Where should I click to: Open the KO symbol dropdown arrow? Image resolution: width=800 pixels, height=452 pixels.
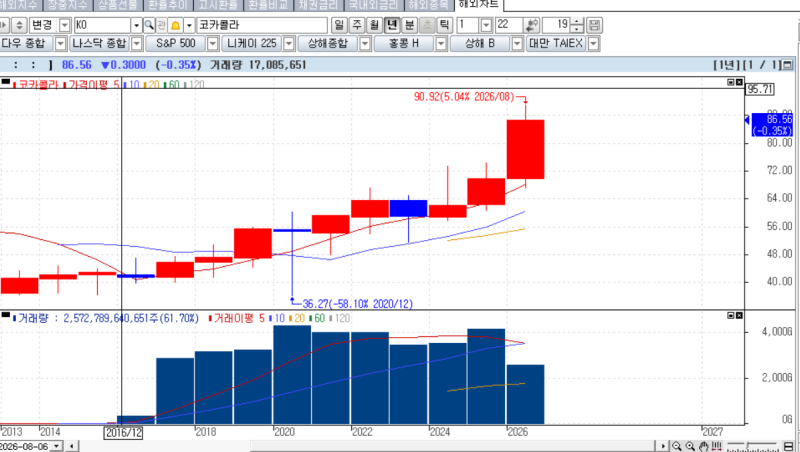click(136, 25)
